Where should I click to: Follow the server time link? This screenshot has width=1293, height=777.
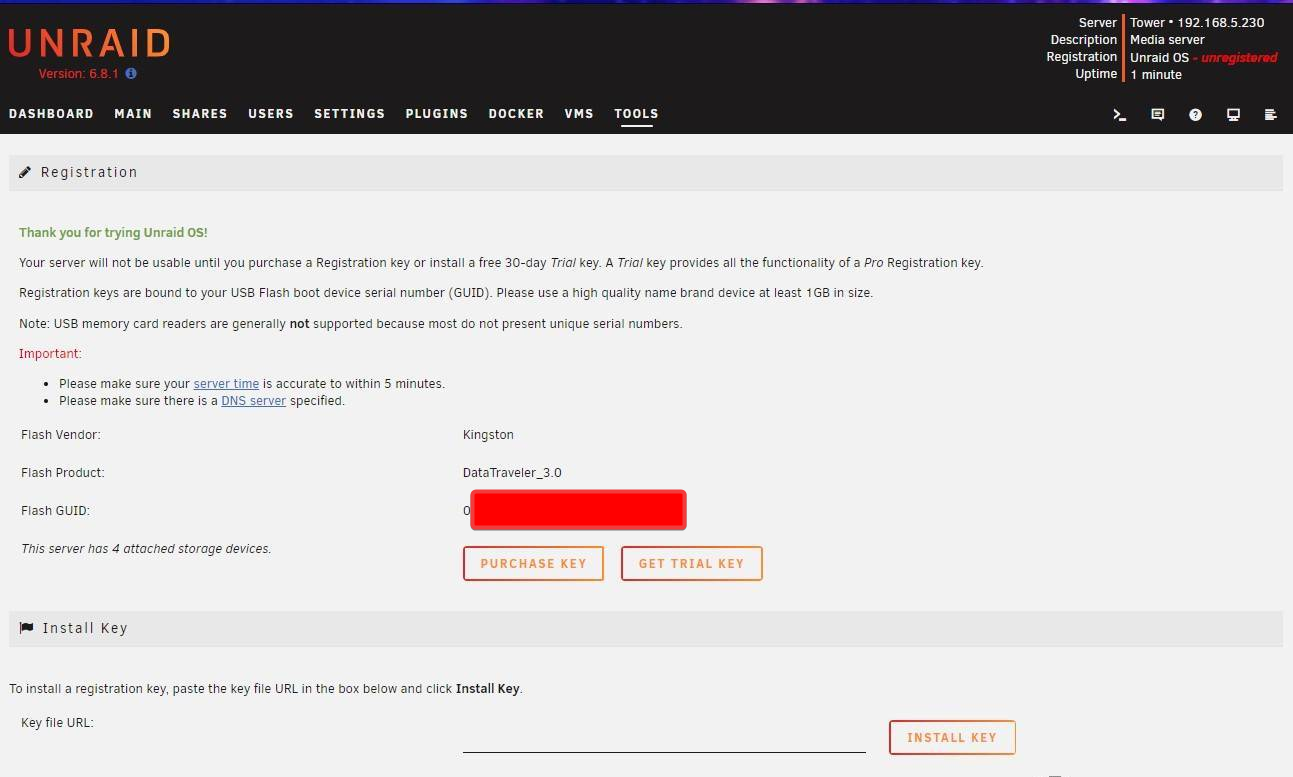(226, 384)
